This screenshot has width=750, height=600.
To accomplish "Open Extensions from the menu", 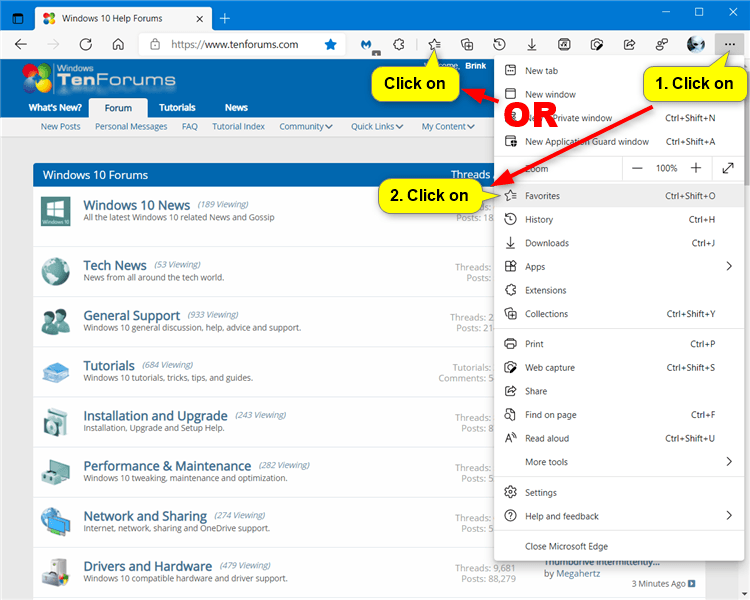I will pos(619,290).
